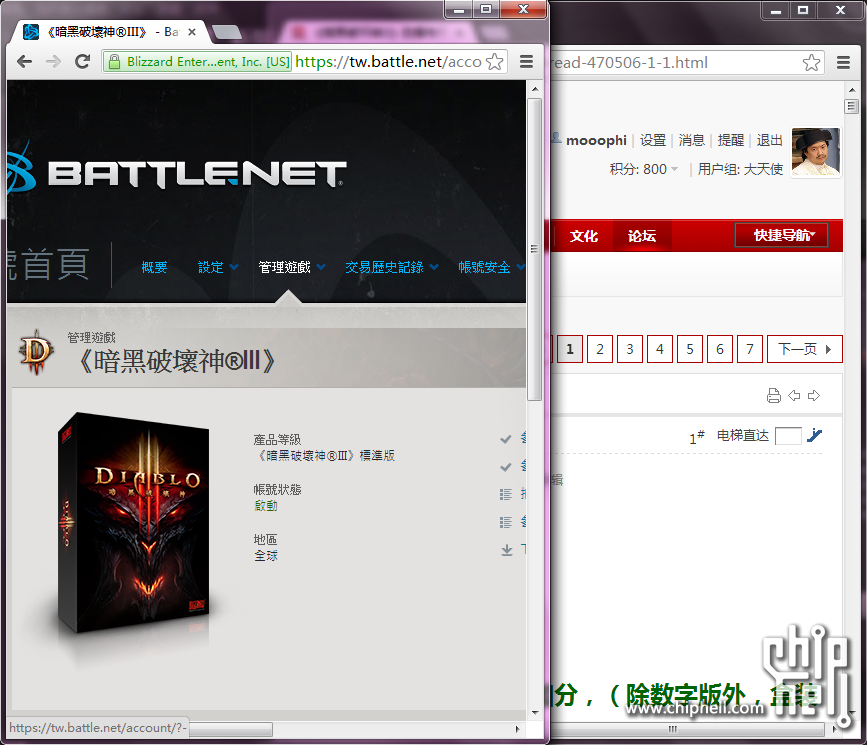Click the Diablo III box art image
867x745 pixels.
(134, 523)
